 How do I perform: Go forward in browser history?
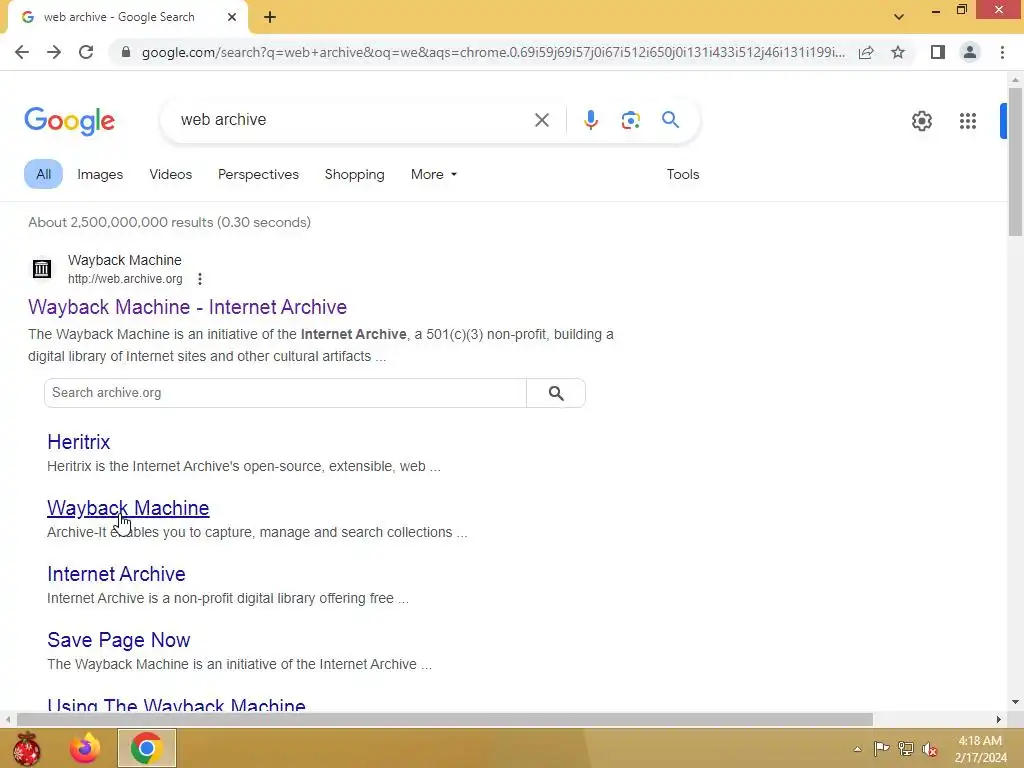tap(54, 52)
